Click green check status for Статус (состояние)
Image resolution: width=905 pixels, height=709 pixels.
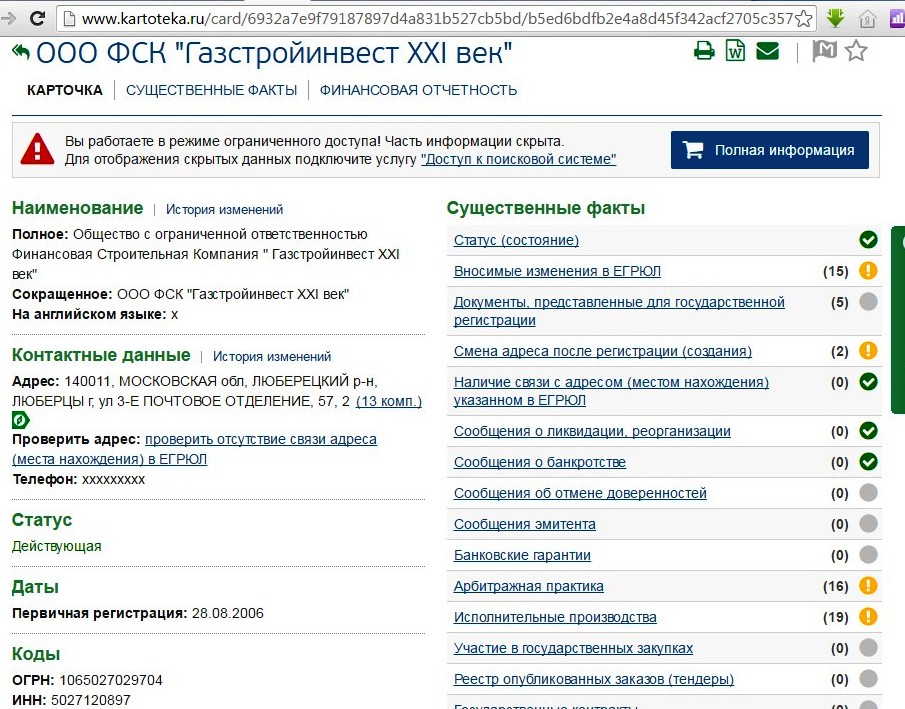[x=868, y=240]
